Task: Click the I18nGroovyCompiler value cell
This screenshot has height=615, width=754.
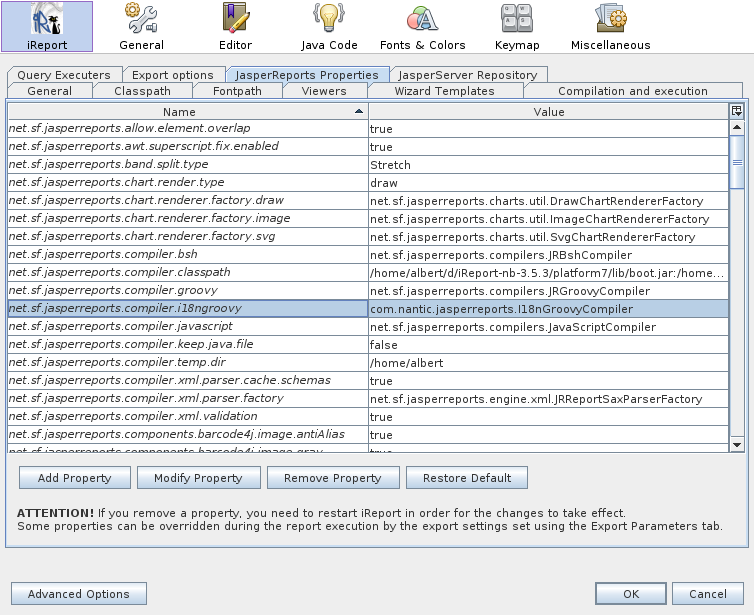Action: click(549, 309)
